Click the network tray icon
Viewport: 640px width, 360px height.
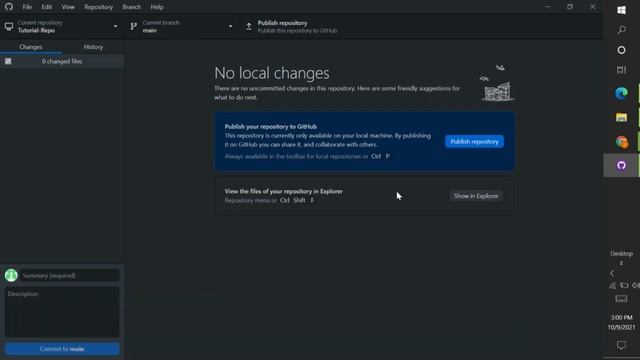click(612, 285)
